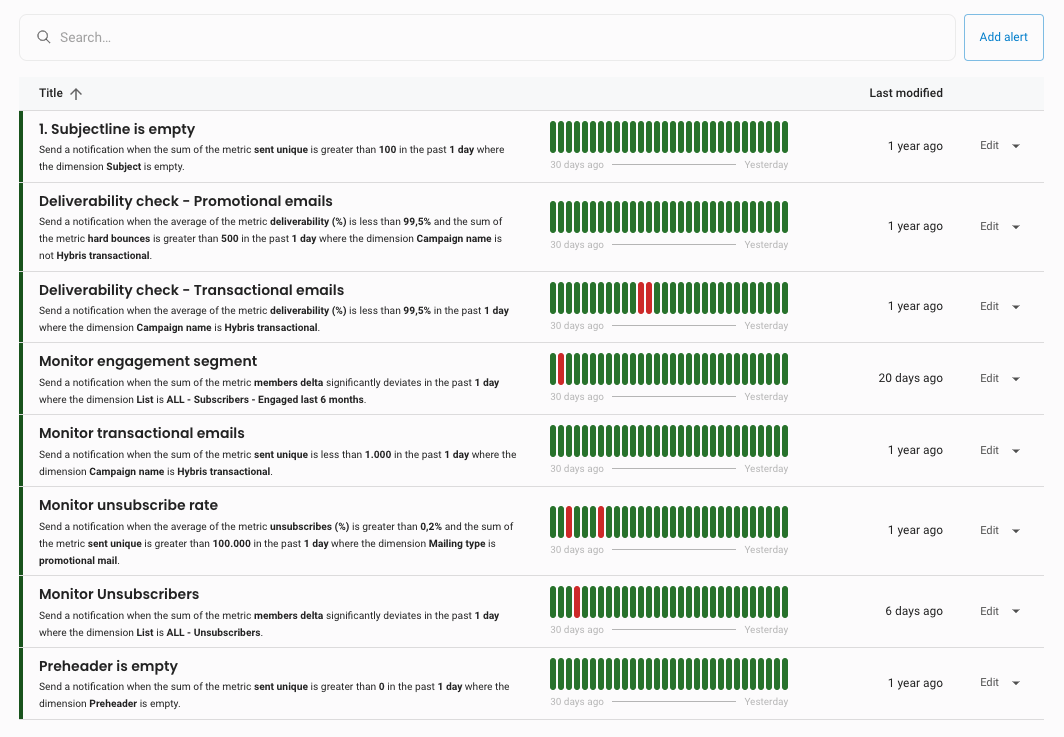This screenshot has height=737, width=1064.
Task: Click red bar in Monitor engagement segment timeline
Action: [x=561, y=369]
